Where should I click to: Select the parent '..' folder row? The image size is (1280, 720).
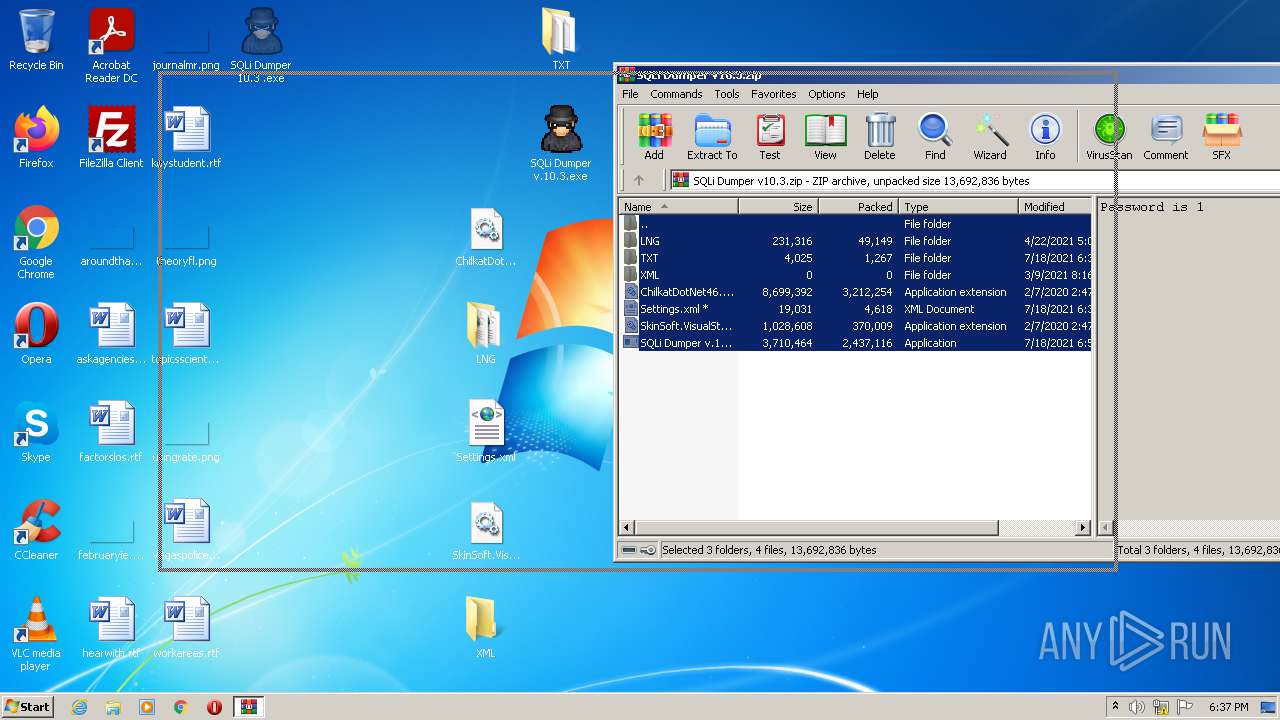click(855, 224)
